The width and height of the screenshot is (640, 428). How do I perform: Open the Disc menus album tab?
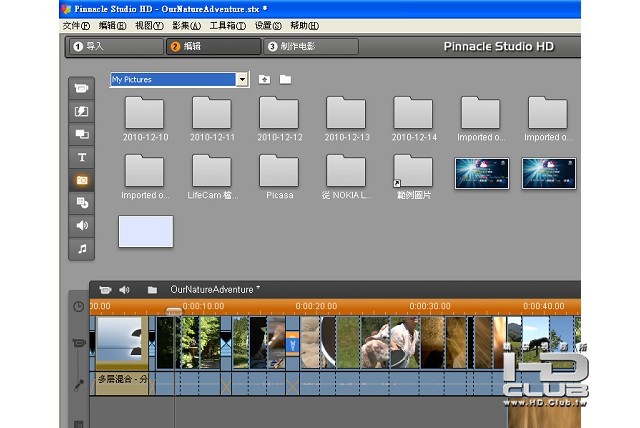click(82, 203)
